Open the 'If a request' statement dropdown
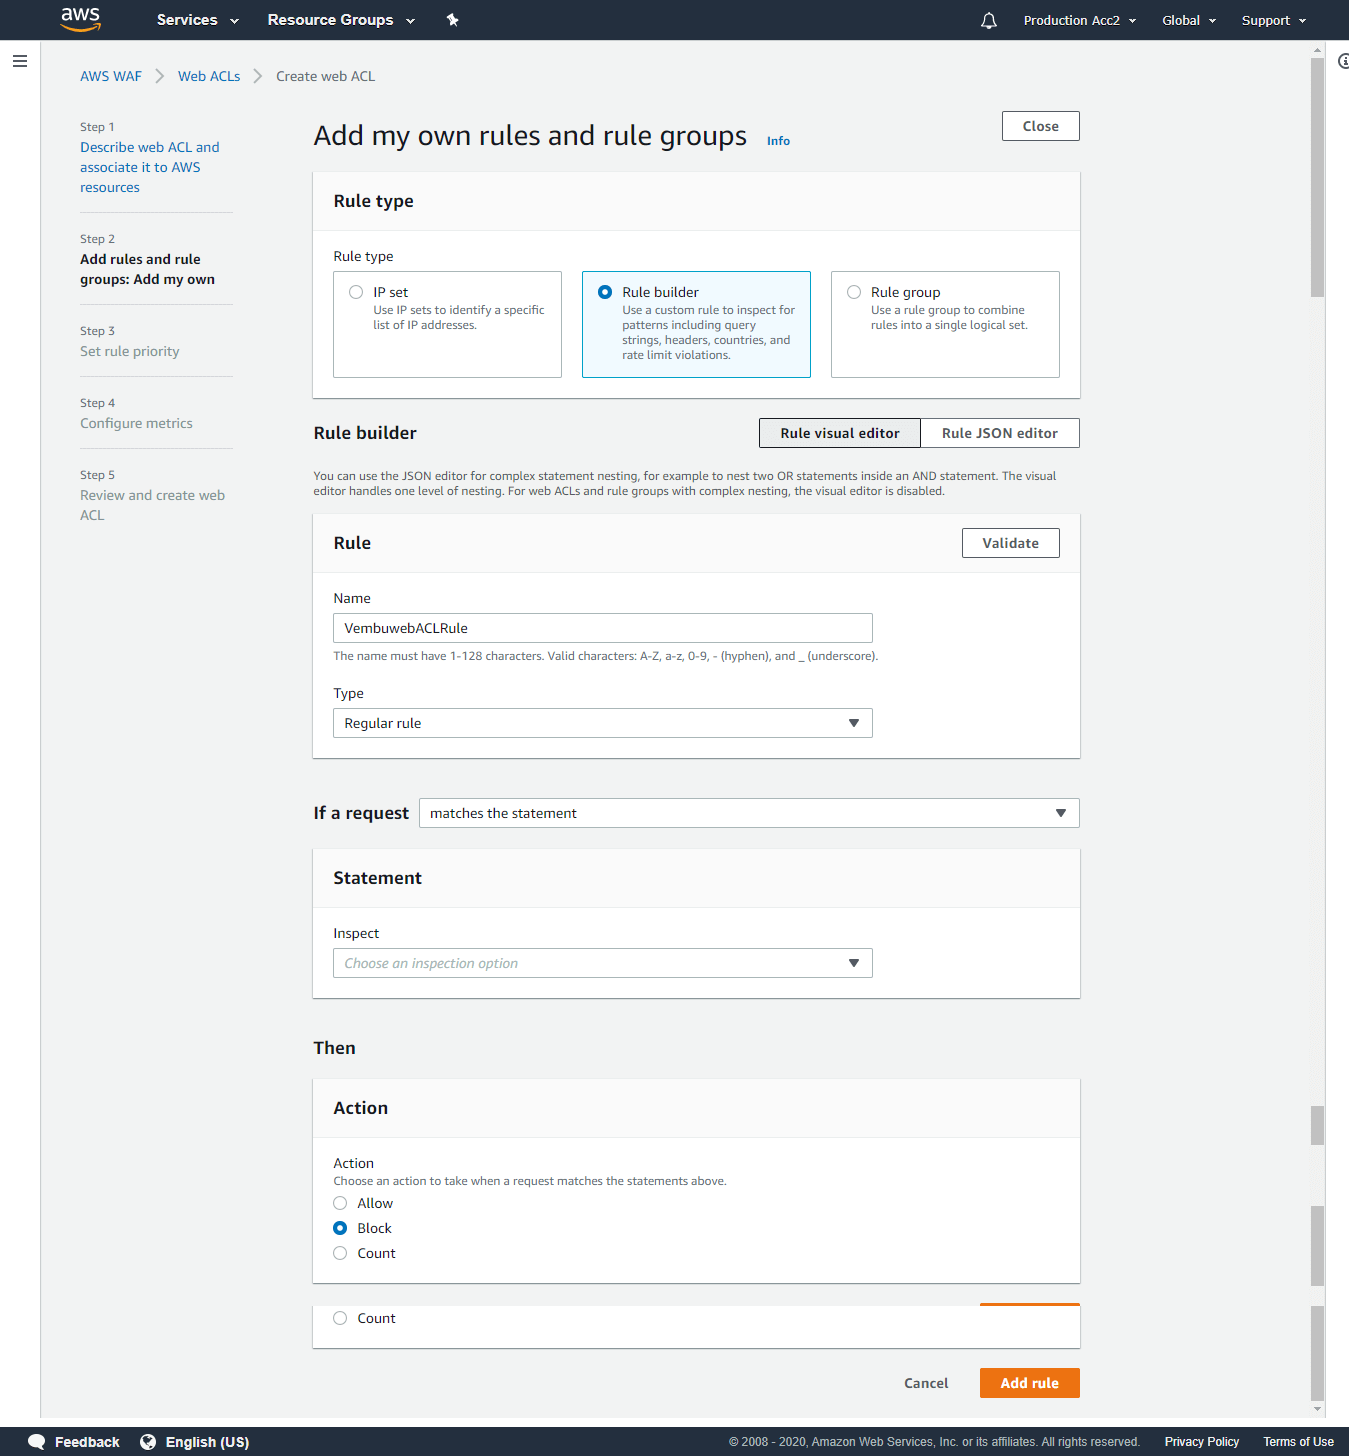Screen dimensions: 1349x1456 [748, 813]
